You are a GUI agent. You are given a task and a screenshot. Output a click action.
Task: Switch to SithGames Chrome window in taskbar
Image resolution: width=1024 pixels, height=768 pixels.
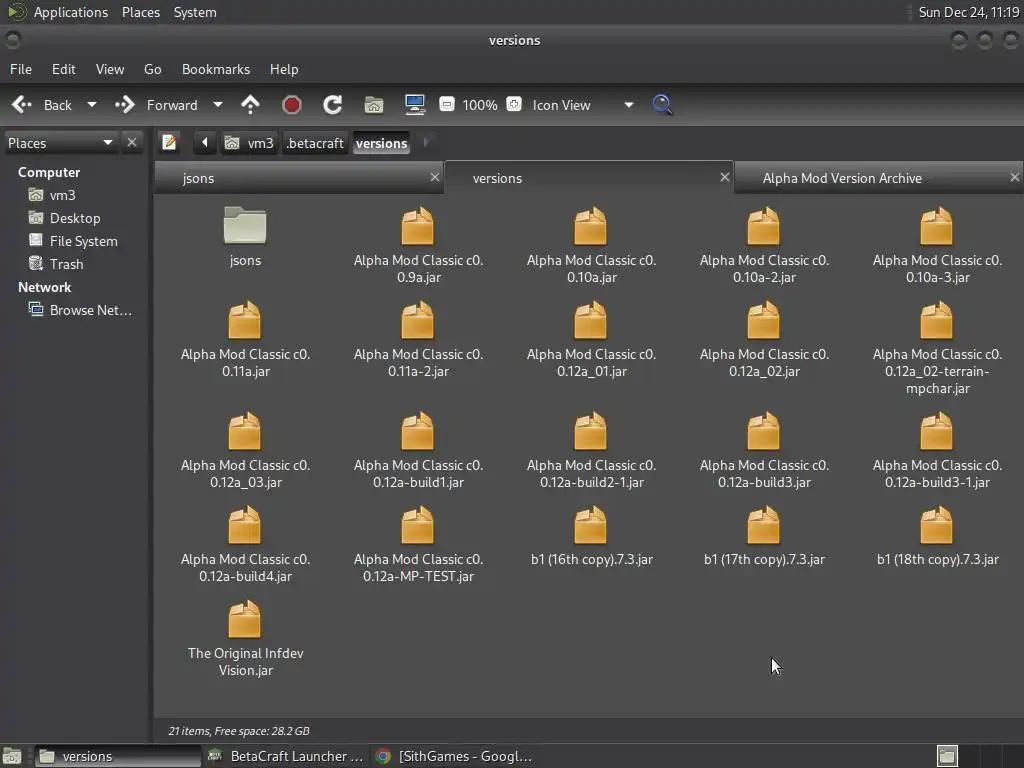coord(455,756)
